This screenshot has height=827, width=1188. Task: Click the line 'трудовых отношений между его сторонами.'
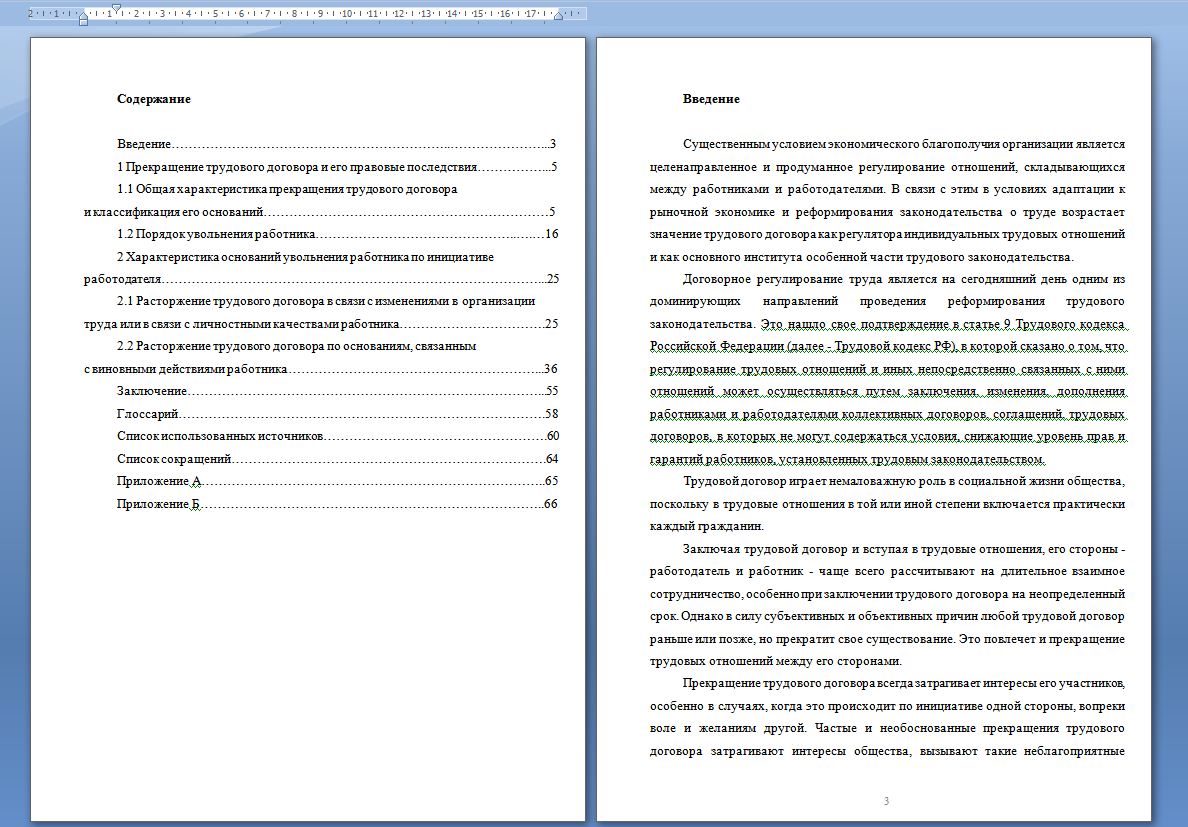pos(776,661)
